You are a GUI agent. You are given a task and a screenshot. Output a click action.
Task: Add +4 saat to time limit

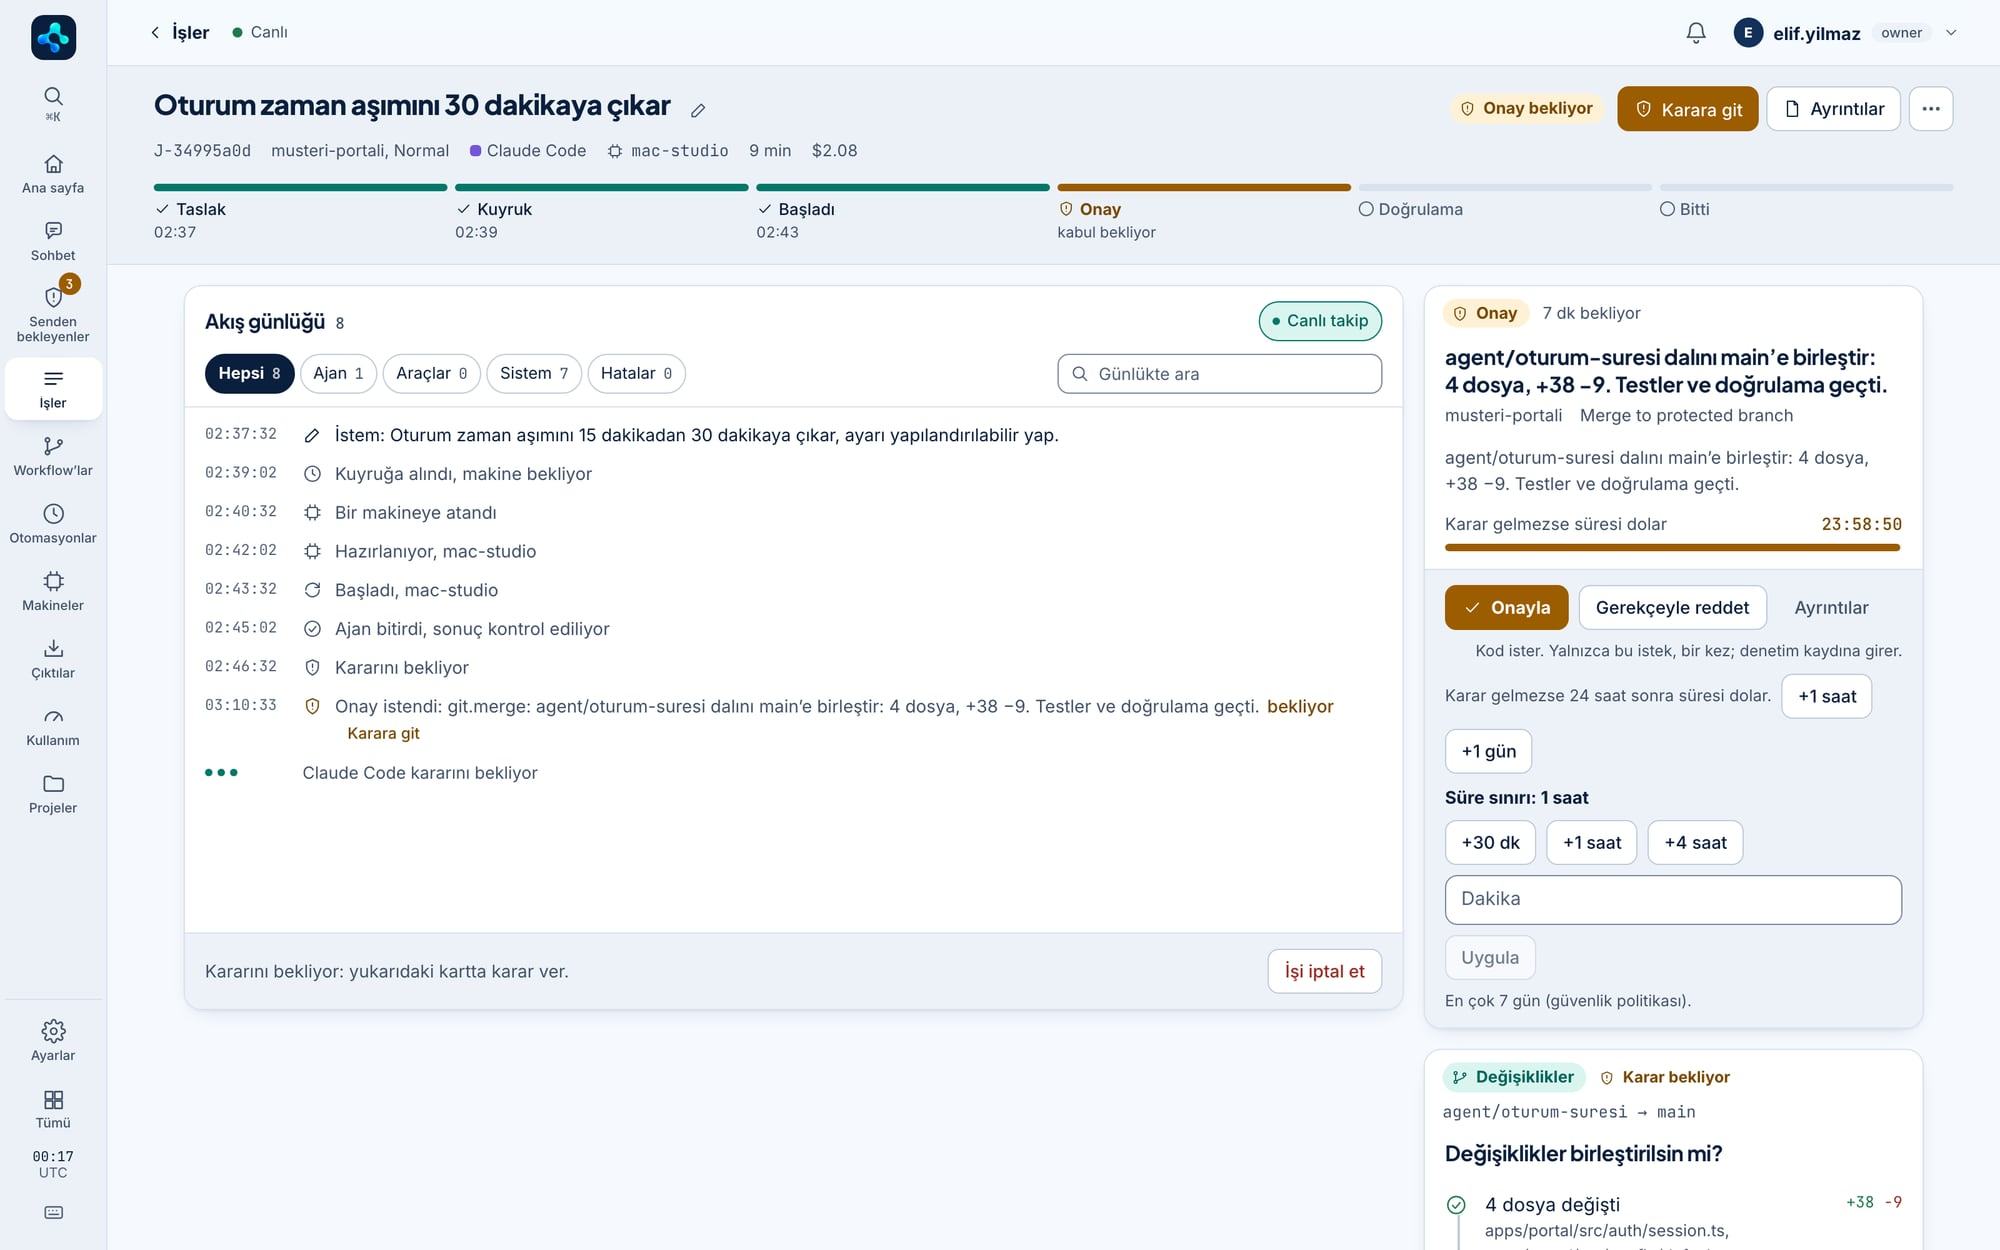[1695, 843]
